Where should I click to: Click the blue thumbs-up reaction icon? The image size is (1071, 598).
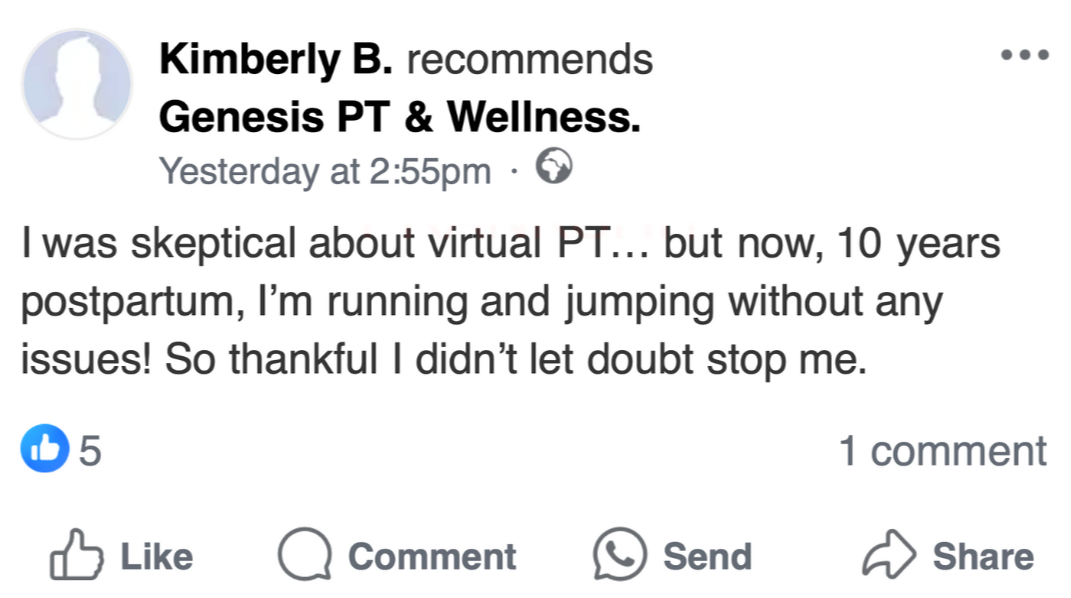(42, 450)
